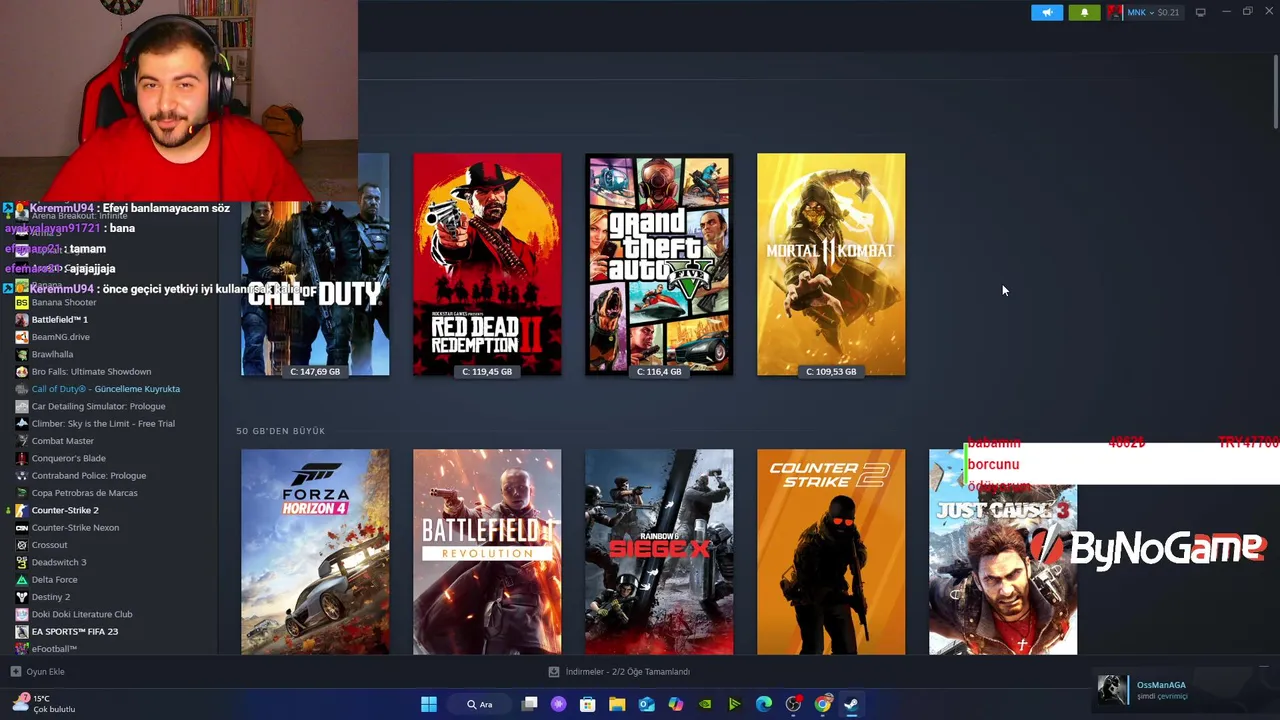Open Microsoft Copilot from taskbar
Image resolution: width=1280 pixels, height=720 pixels.
pyautogui.click(x=676, y=704)
